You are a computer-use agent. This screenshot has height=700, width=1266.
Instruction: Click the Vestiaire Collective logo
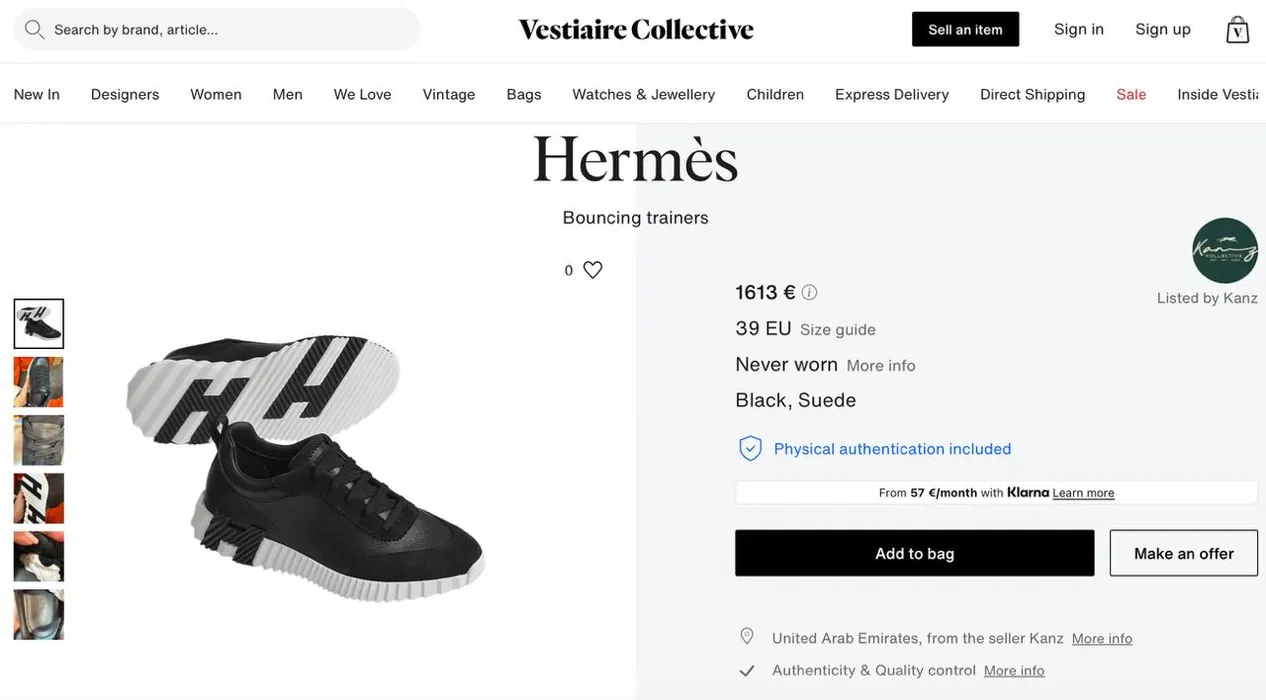pos(636,30)
